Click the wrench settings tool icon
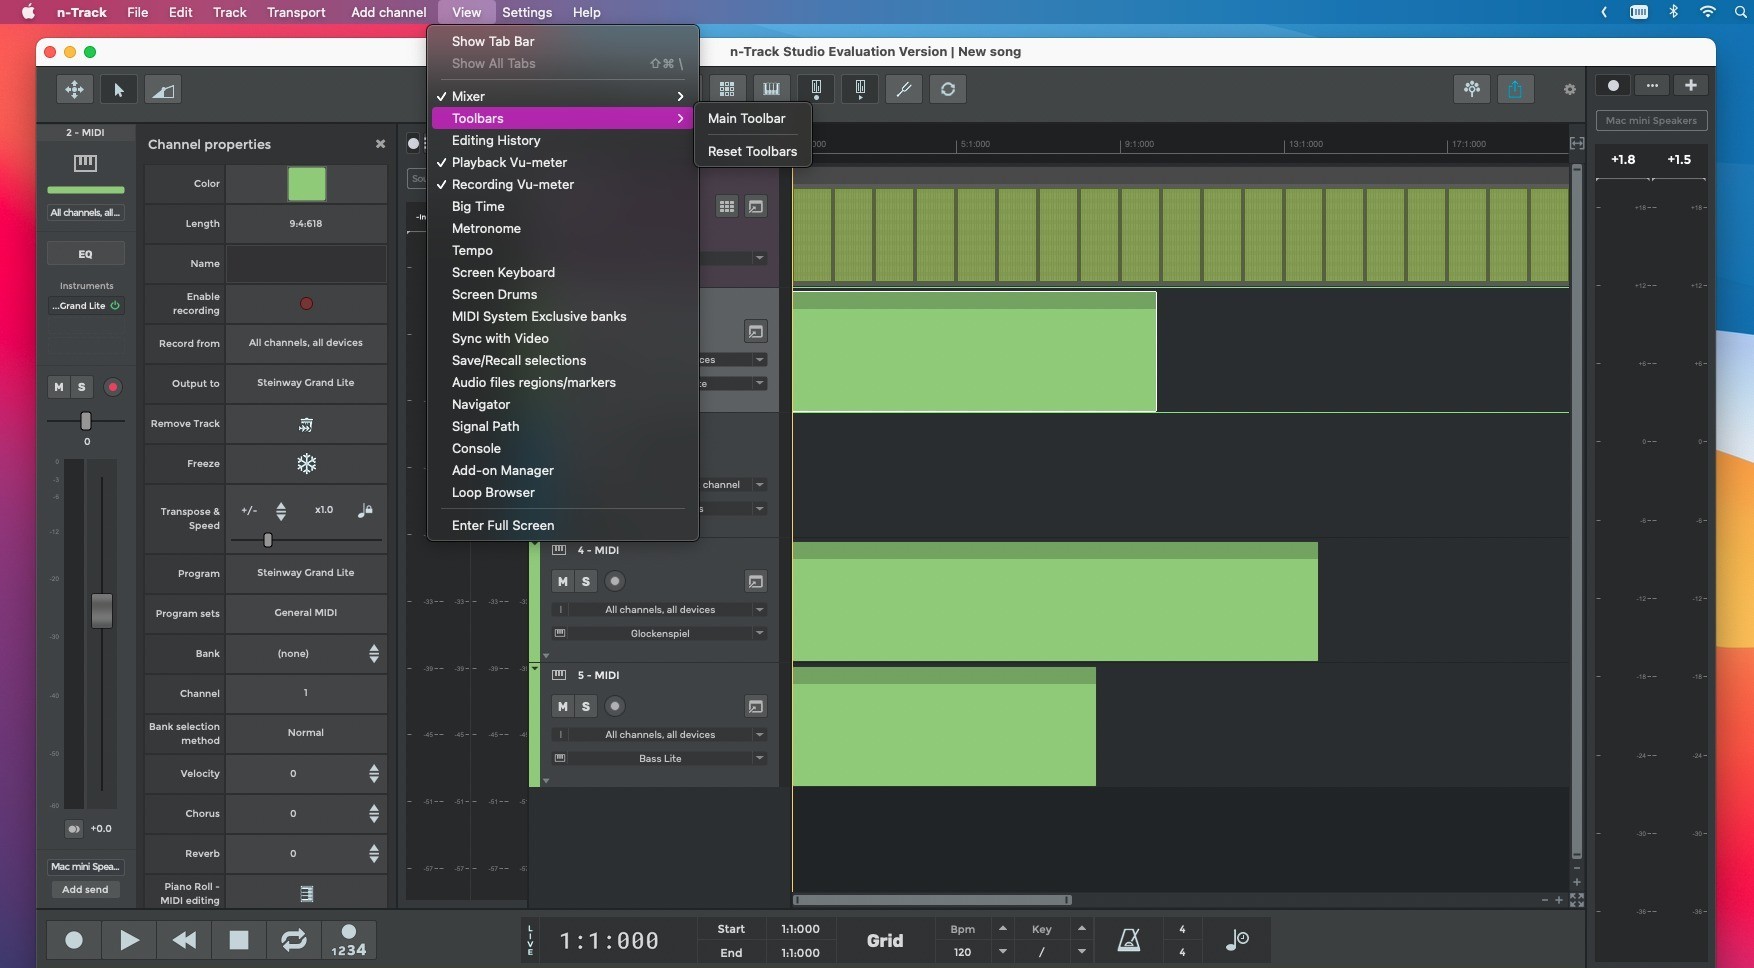The height and width of the screenshot is (968, 1754). point(904,89)
